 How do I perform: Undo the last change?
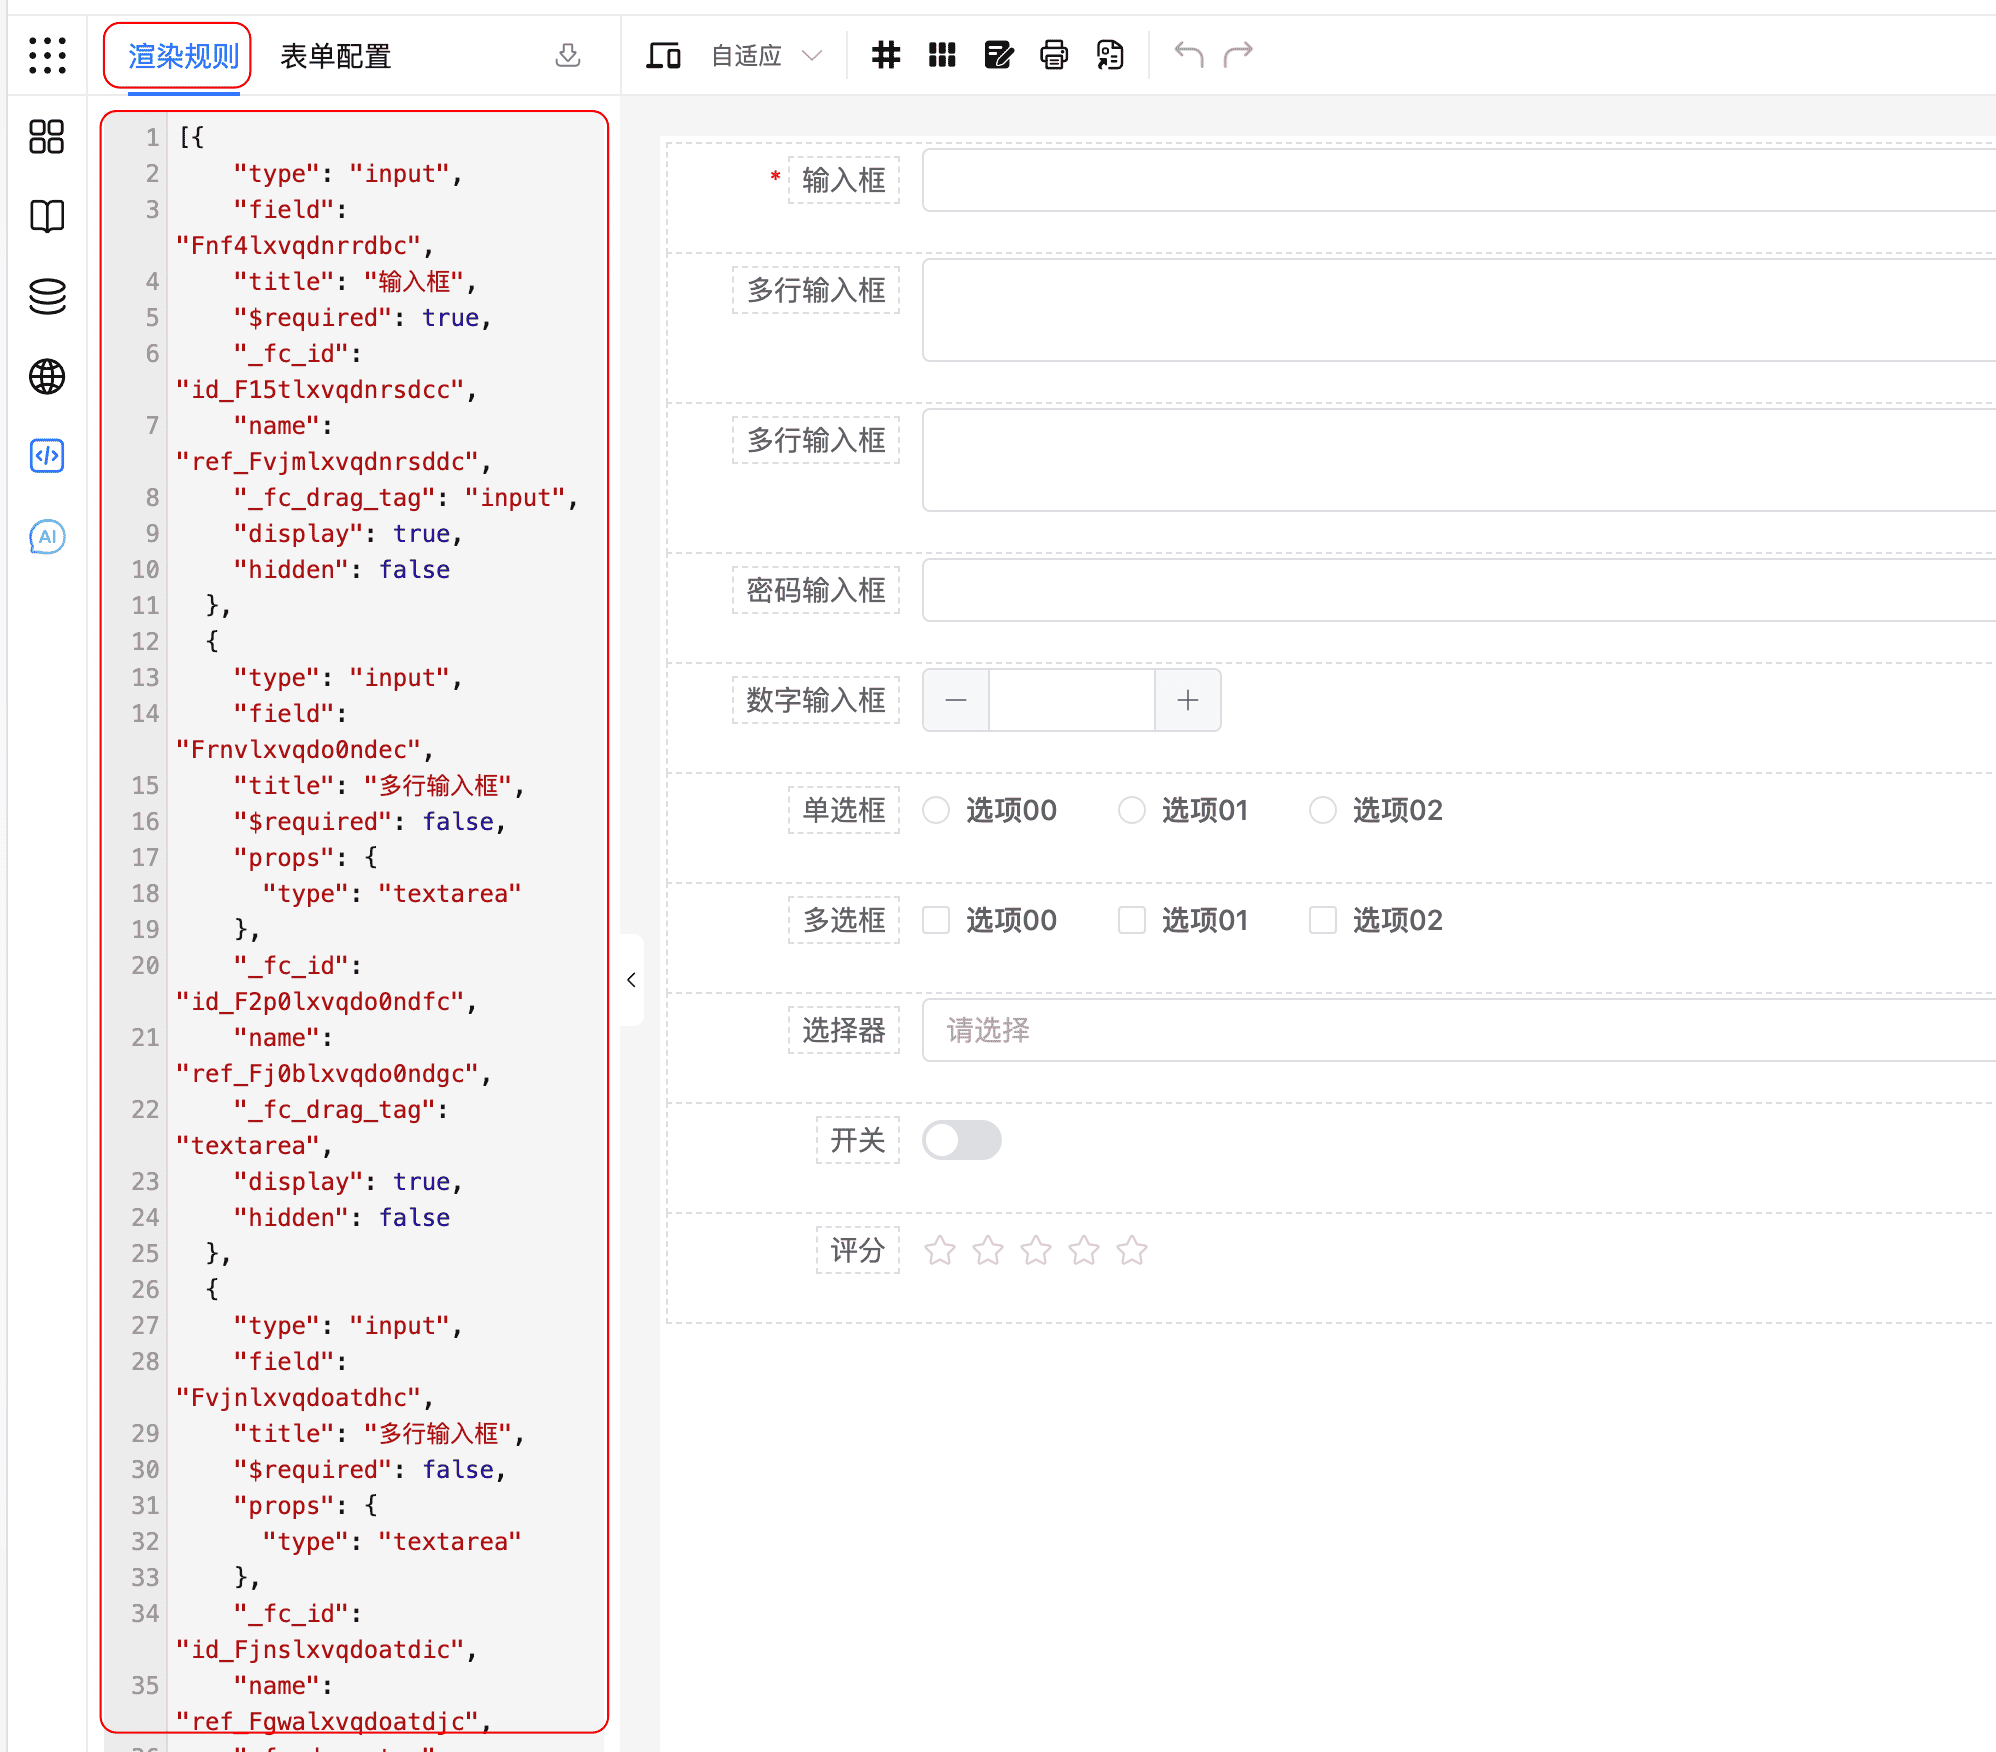1188,53
